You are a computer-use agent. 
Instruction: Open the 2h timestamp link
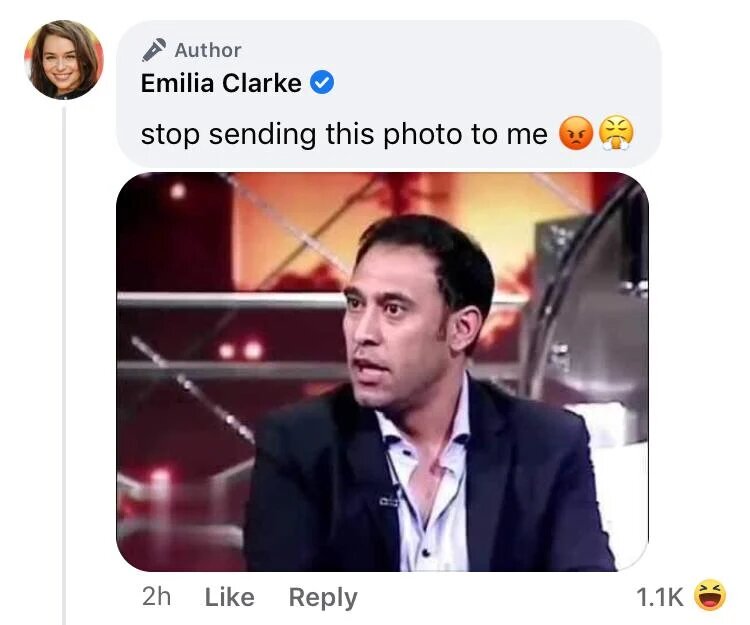click(x=157, y=597)
